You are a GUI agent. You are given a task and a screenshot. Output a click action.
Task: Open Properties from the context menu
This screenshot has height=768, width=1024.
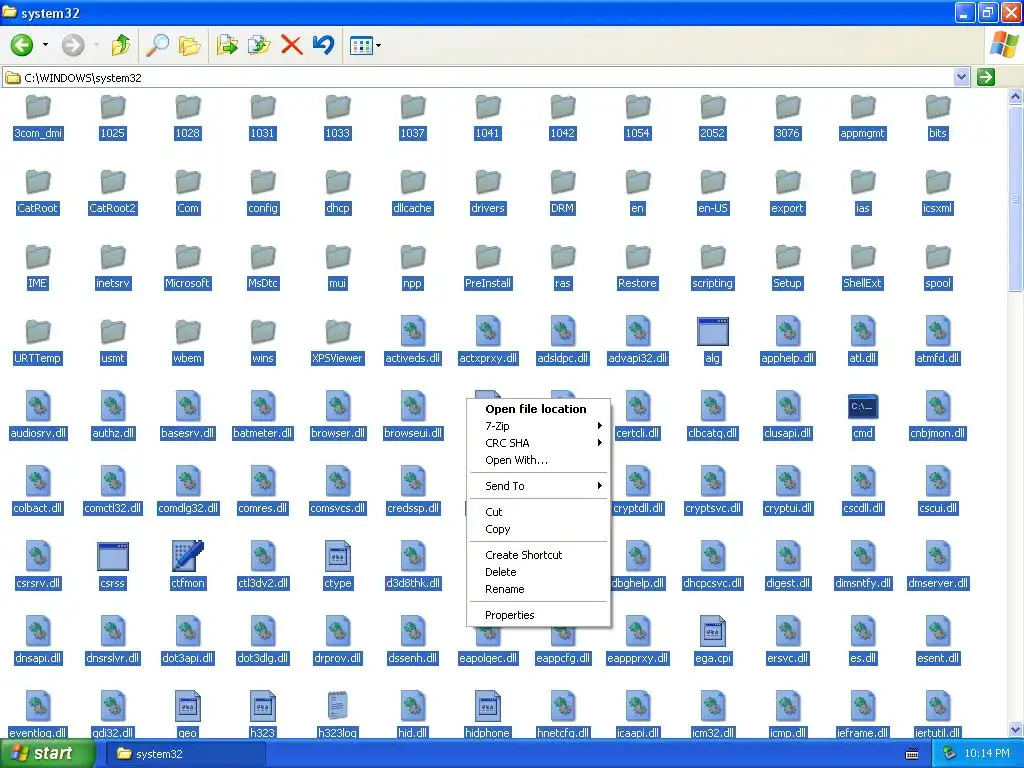point(539,615)
